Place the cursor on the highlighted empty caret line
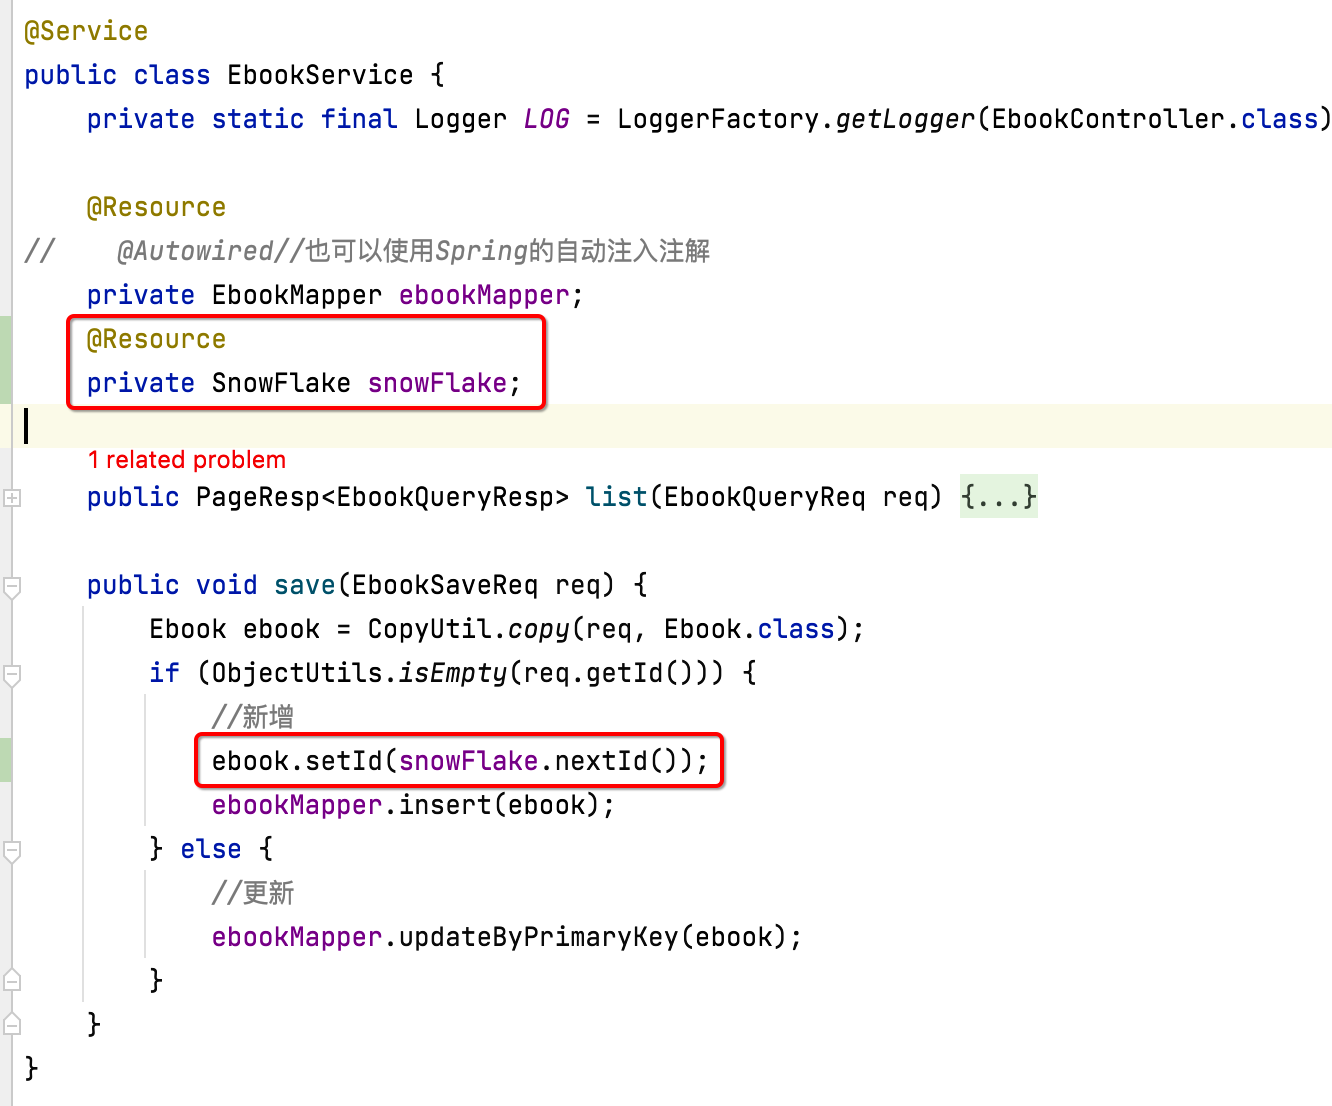Screen dimensions: 1332x1106 tap(672, 426)
